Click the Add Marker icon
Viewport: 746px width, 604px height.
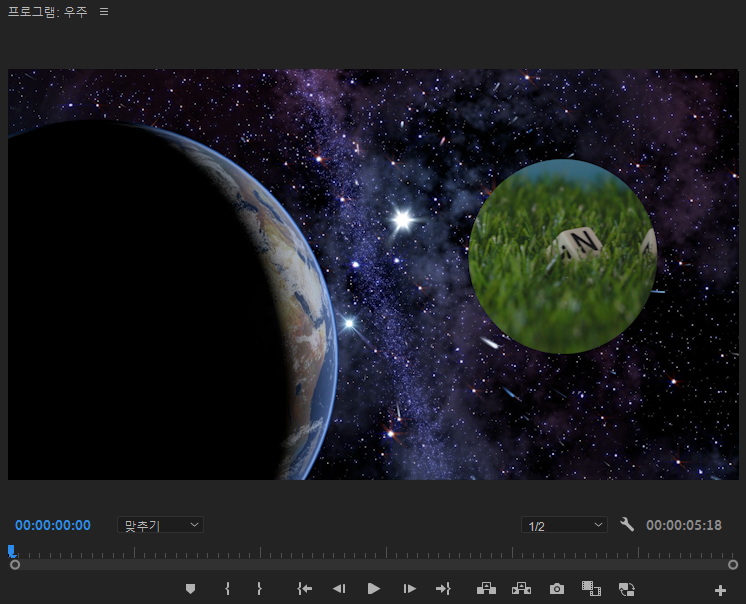[190, 589]
